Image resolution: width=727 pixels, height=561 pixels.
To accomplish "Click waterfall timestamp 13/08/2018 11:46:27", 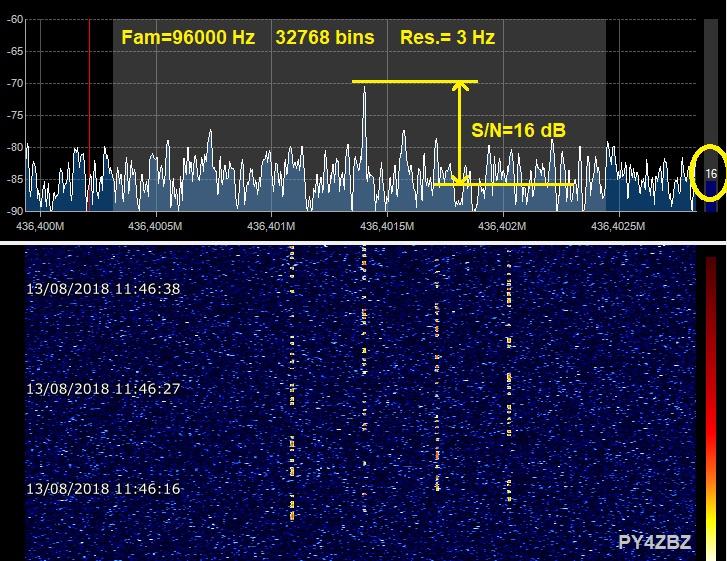I will click(x=103, y=389).
